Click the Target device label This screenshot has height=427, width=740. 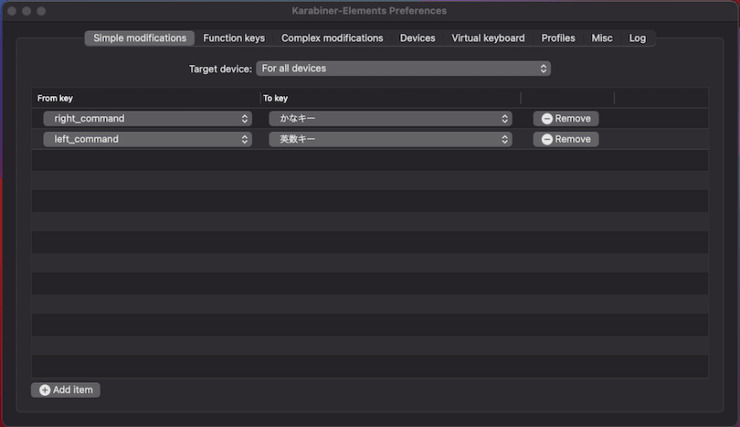coord(220,69)
